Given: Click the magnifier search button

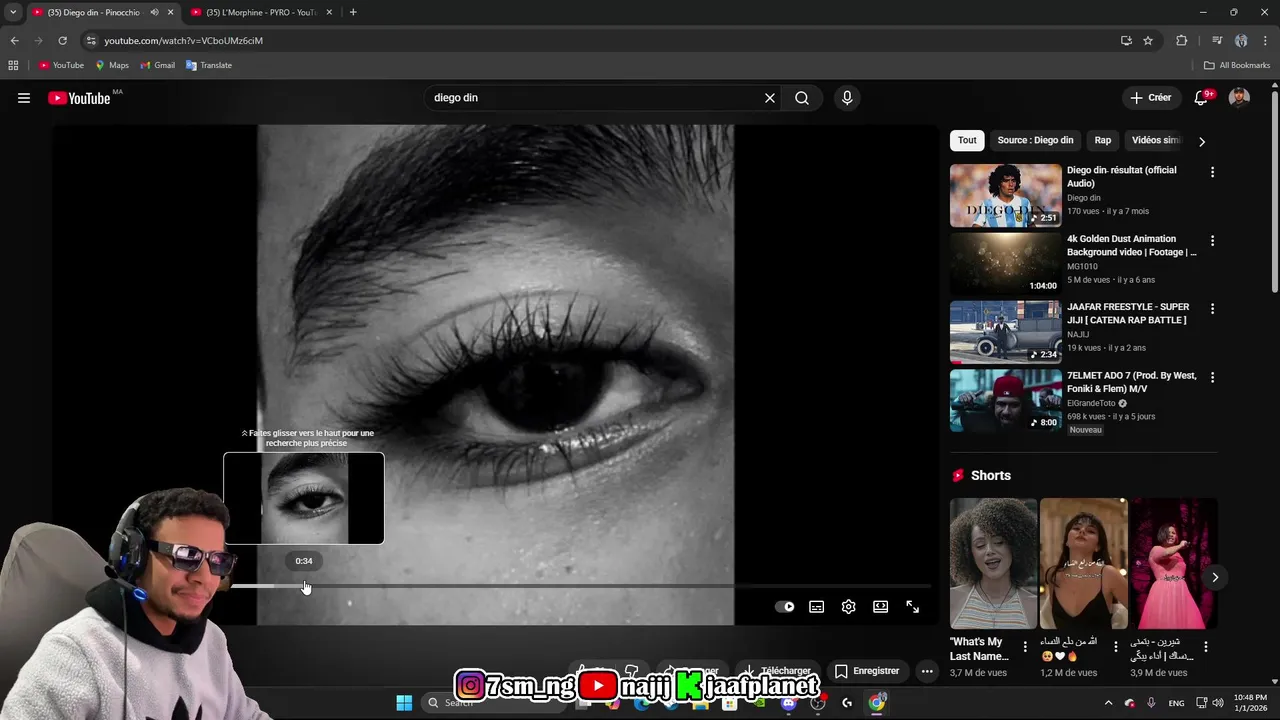Looking at the screenshot, I should coord(802,98).
